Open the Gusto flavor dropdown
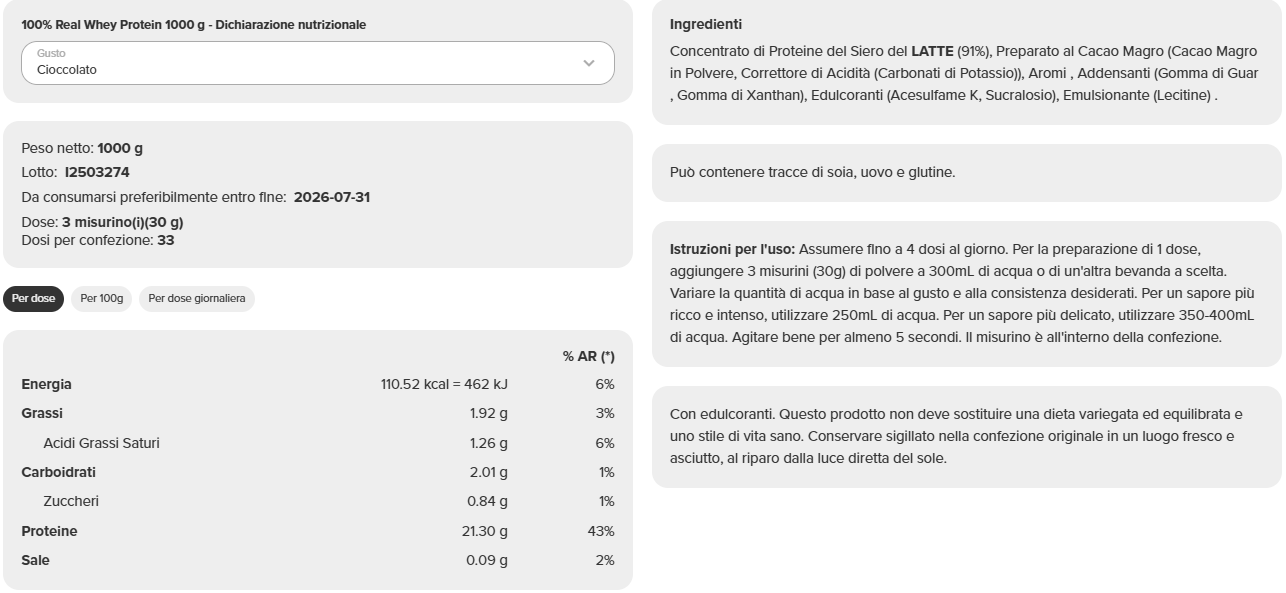Image resolution: width=1286 pixels, height=593 pixels. coord(315,63)
